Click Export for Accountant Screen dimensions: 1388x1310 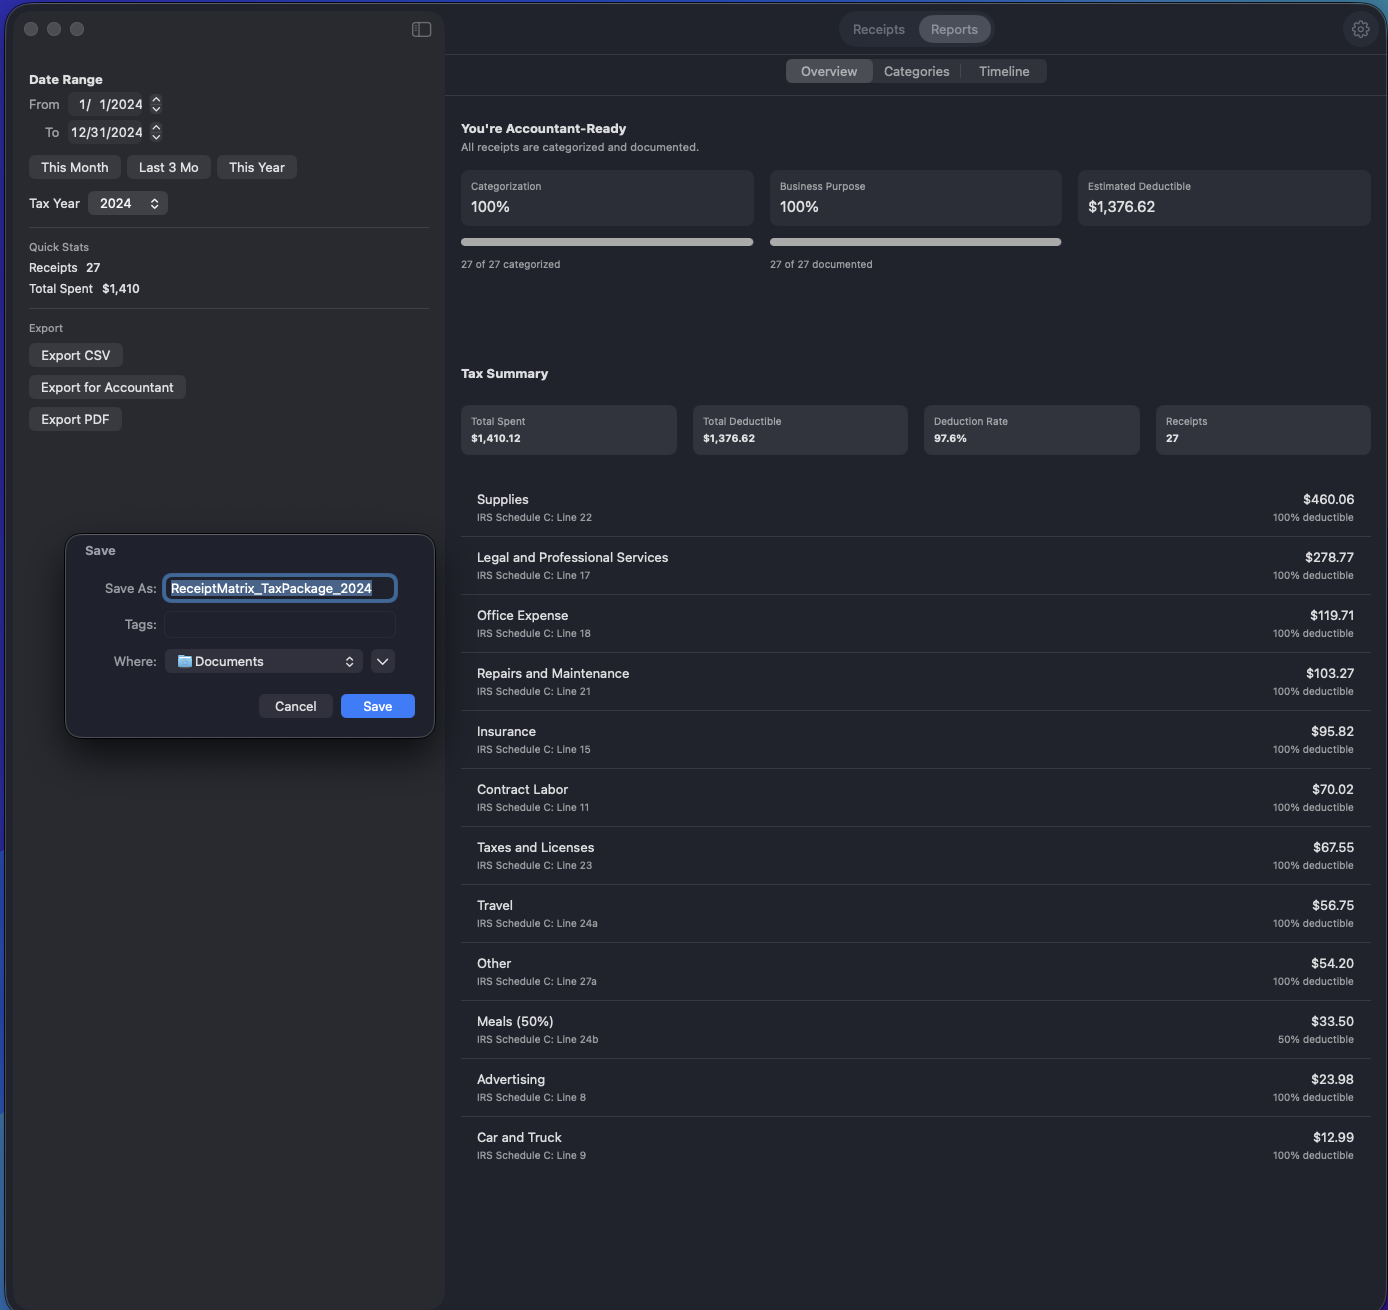tap(106, 387)
